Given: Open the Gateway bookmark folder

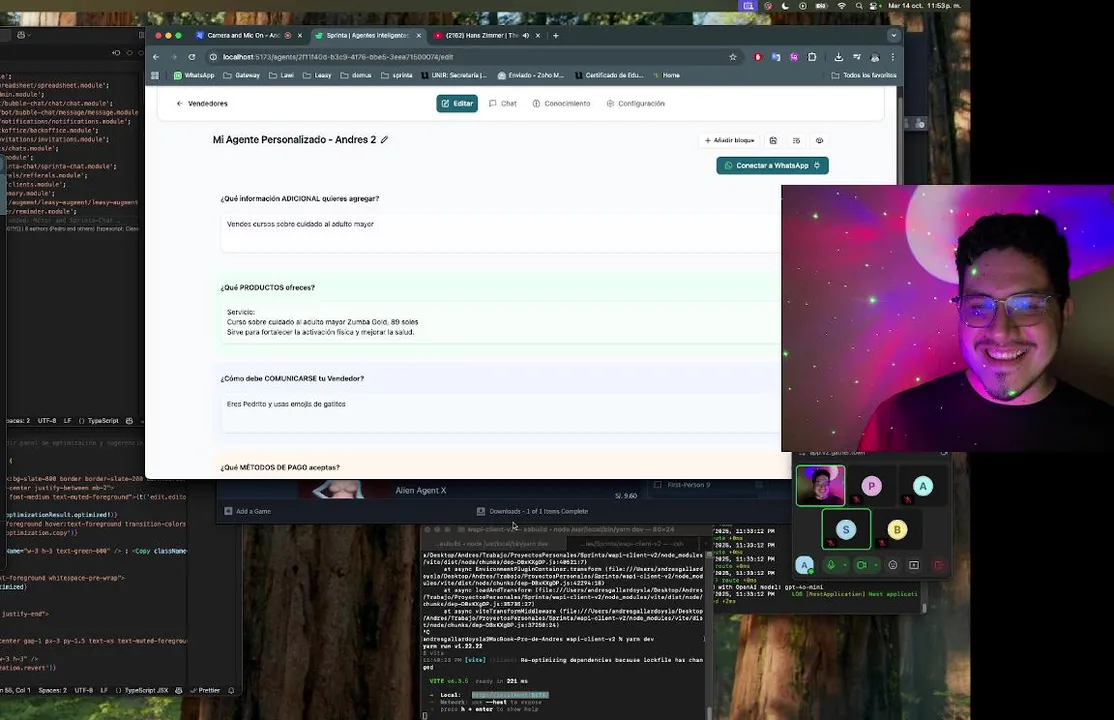Looking at the screenshot, I should (242, 75).
